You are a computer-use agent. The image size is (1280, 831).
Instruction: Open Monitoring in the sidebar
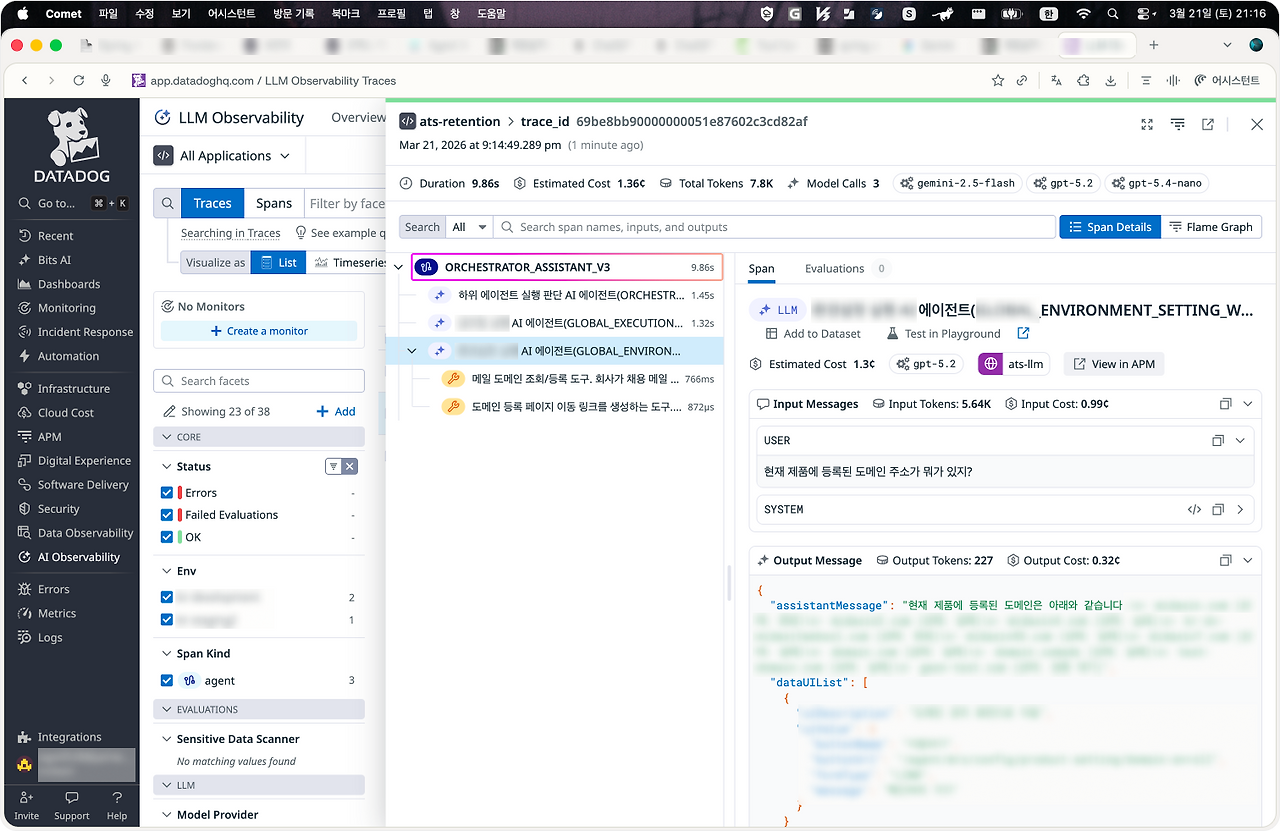coord(67,308)
